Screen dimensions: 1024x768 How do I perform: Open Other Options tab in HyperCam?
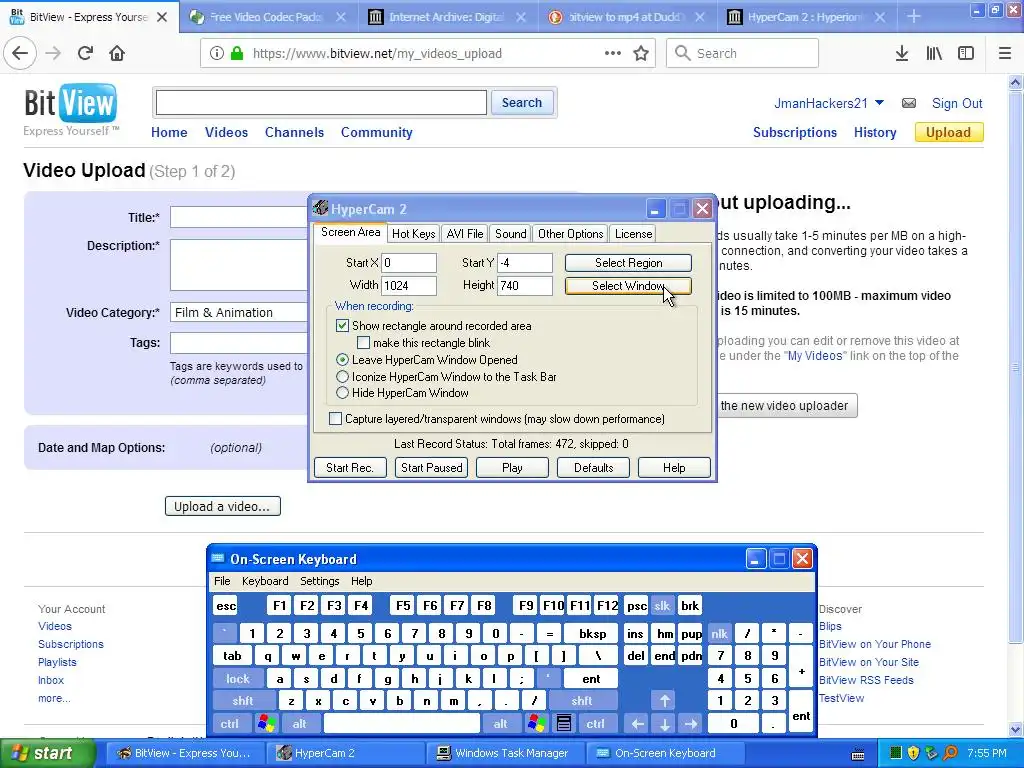pos(571,234)
